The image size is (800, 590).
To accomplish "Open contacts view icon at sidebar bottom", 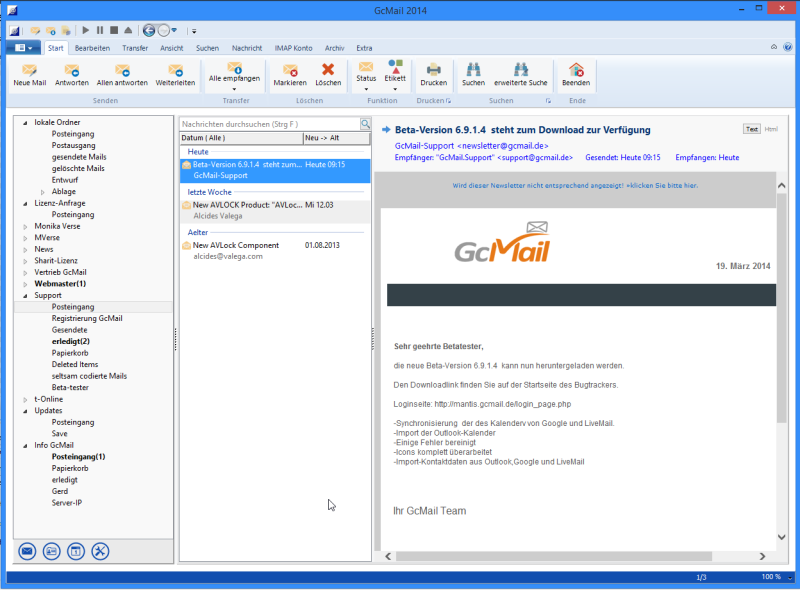I will (x=52, y=551).
